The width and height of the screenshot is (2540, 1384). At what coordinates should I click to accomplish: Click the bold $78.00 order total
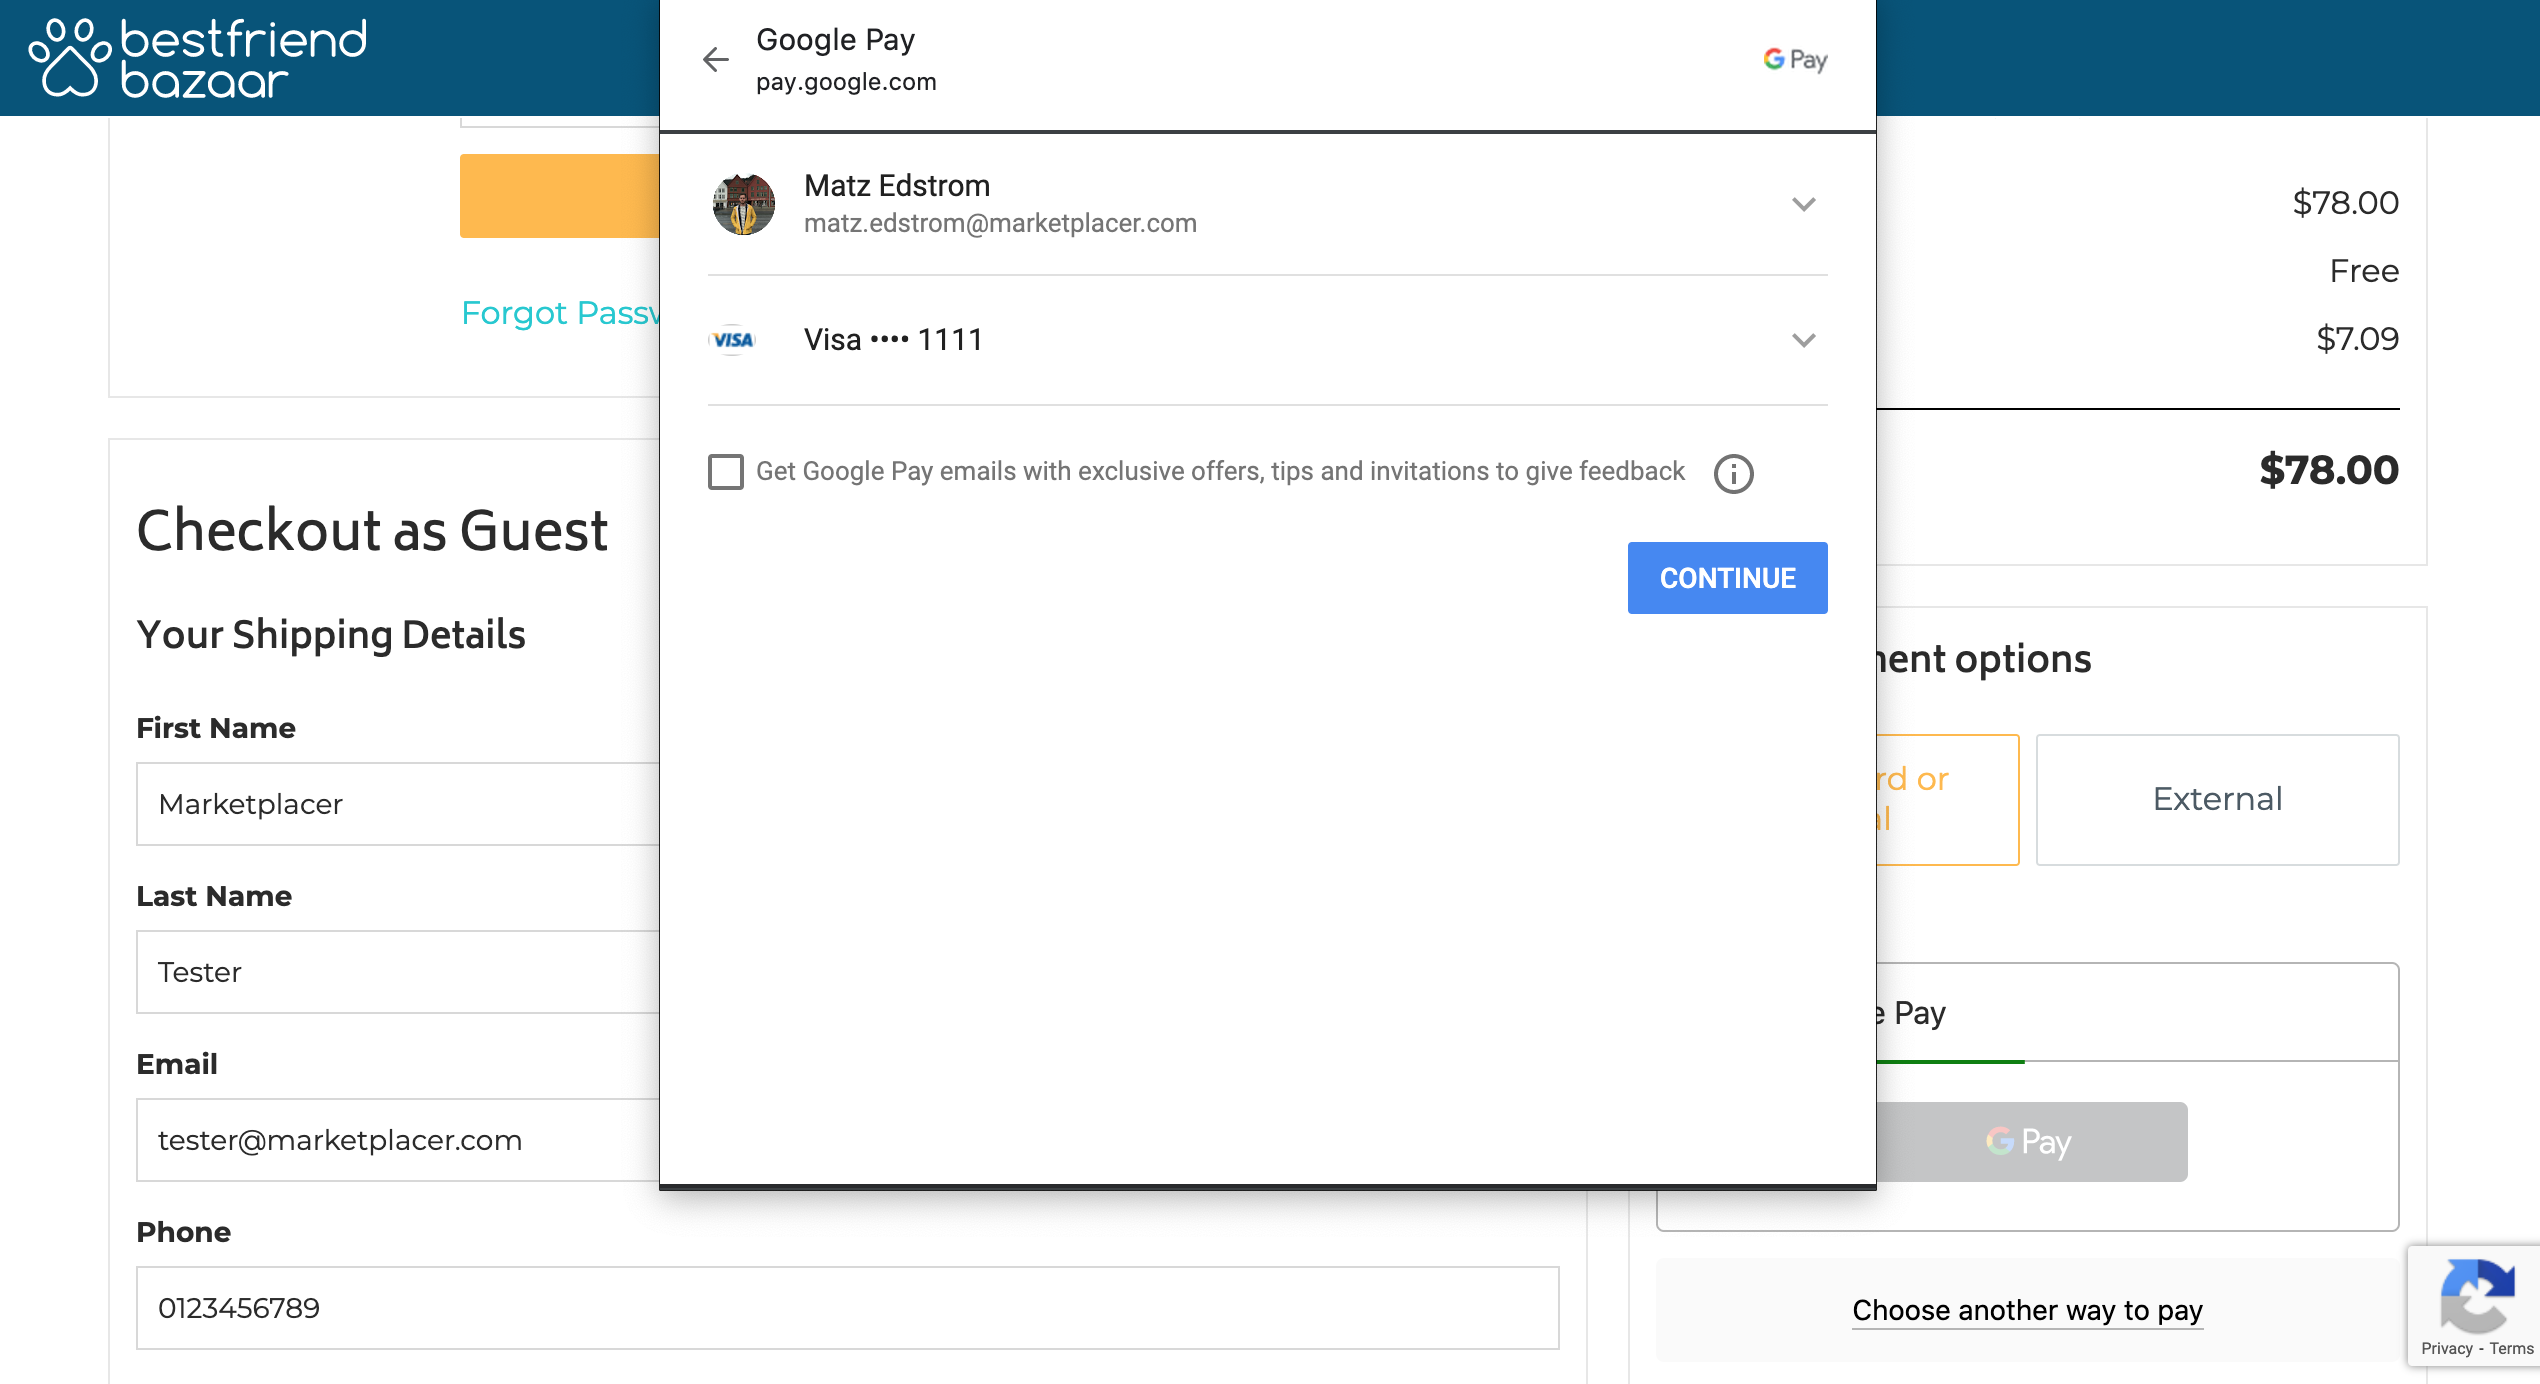[x=2328, y=470]
